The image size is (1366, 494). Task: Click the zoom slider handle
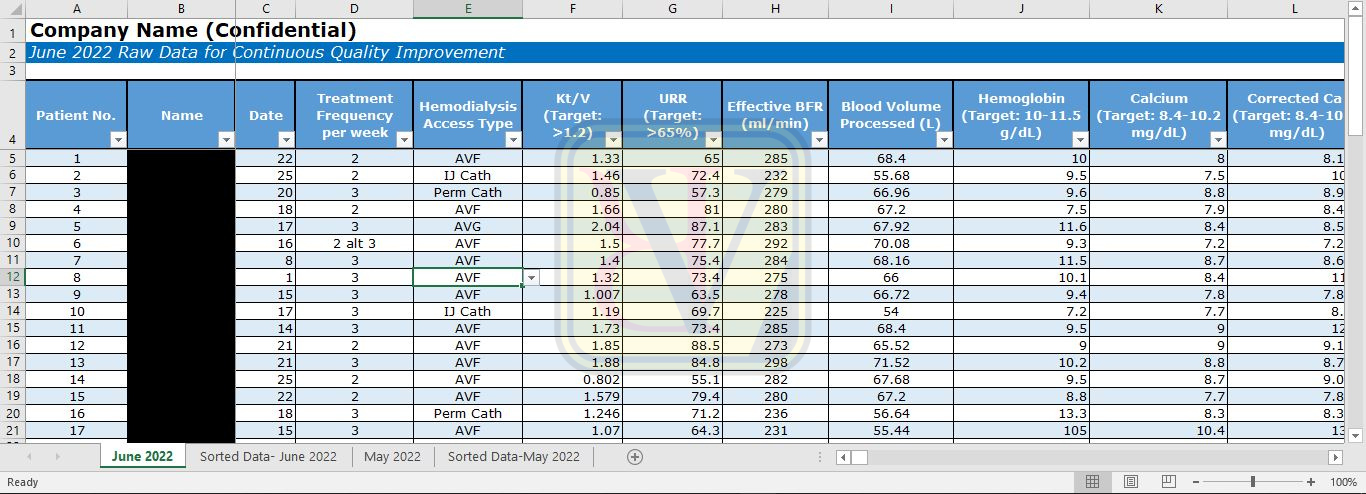pos(1253,482)
